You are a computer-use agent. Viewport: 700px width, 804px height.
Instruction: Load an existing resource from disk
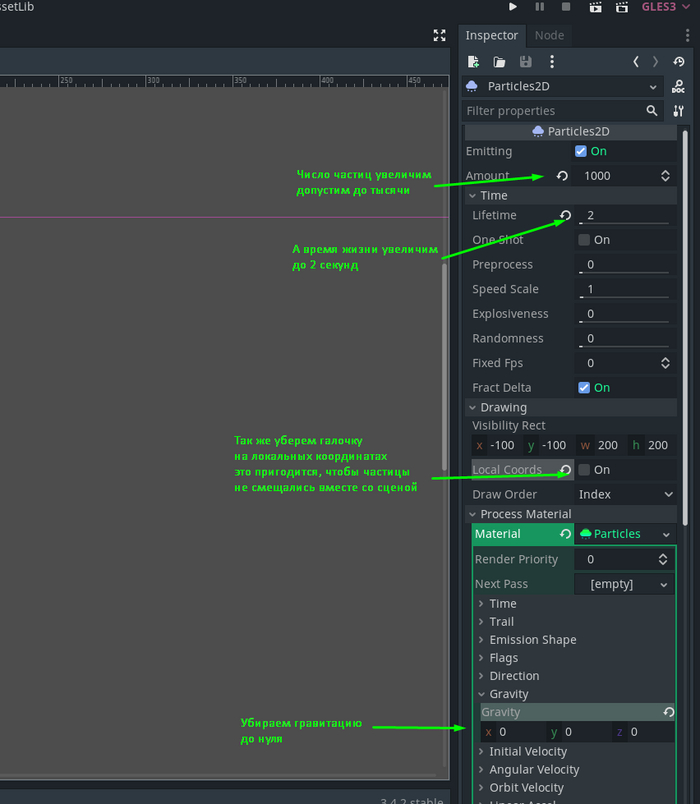(500, 62)
